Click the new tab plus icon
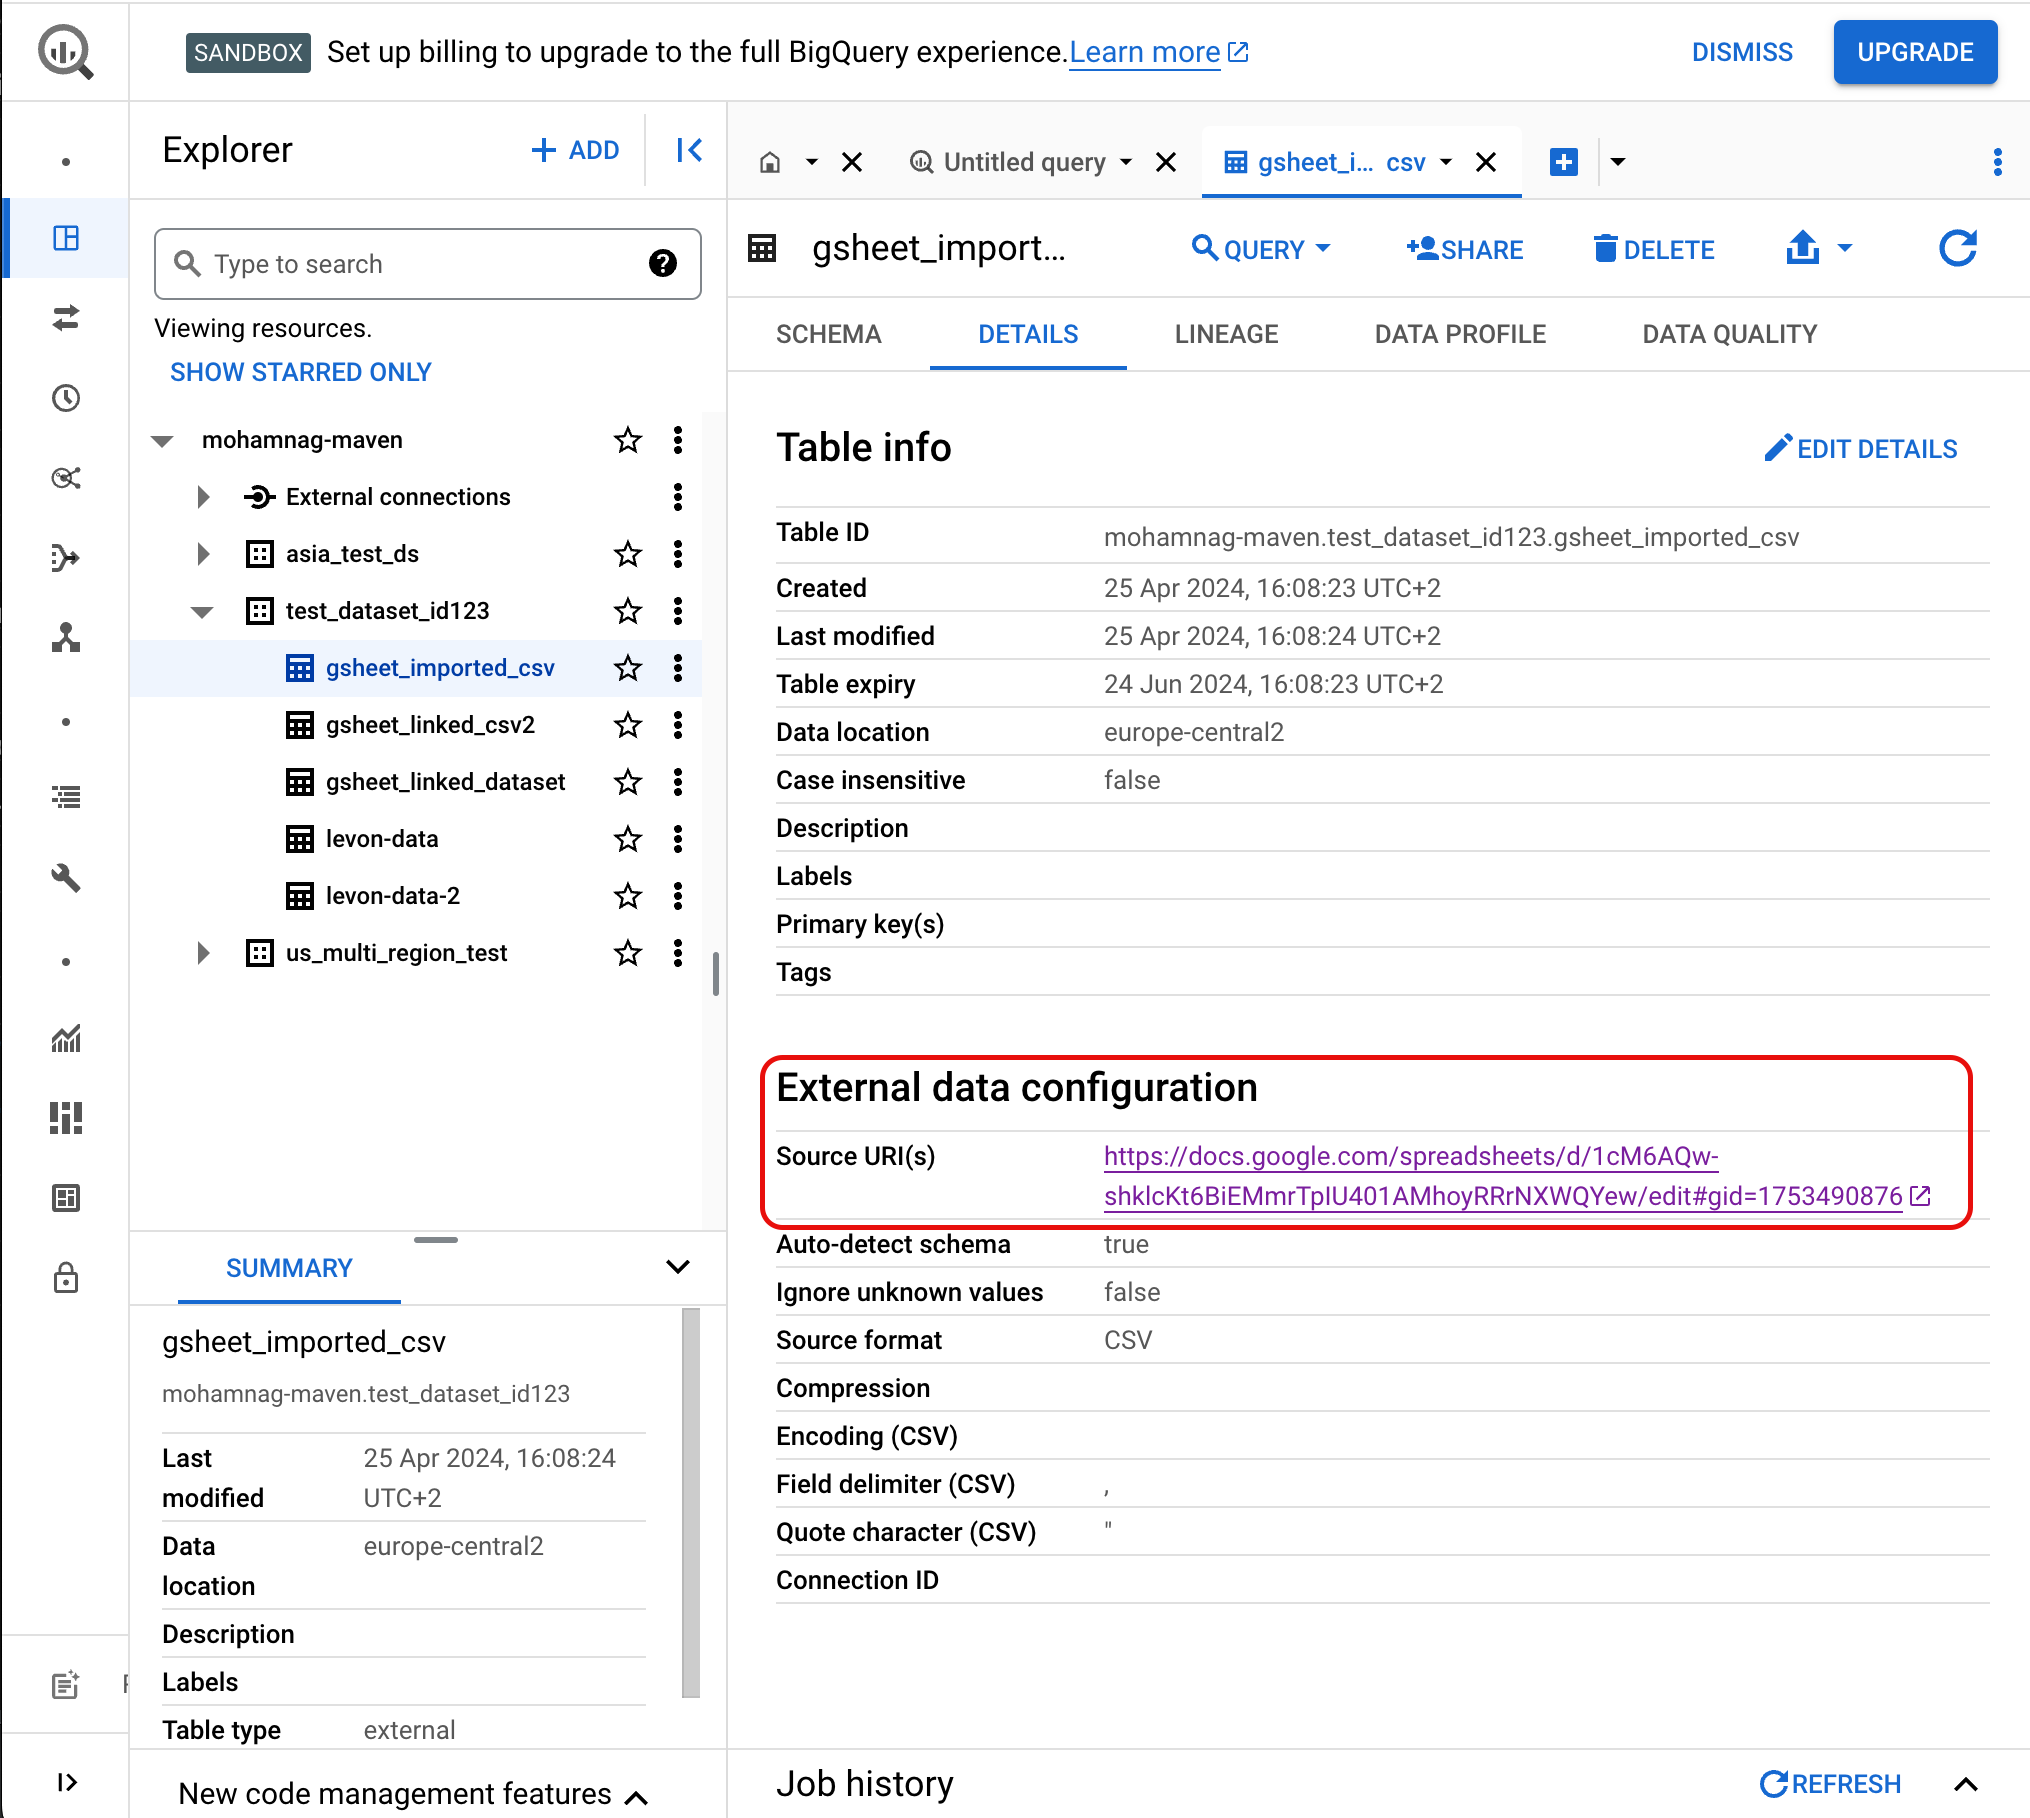 click(x=1563, y=162)
